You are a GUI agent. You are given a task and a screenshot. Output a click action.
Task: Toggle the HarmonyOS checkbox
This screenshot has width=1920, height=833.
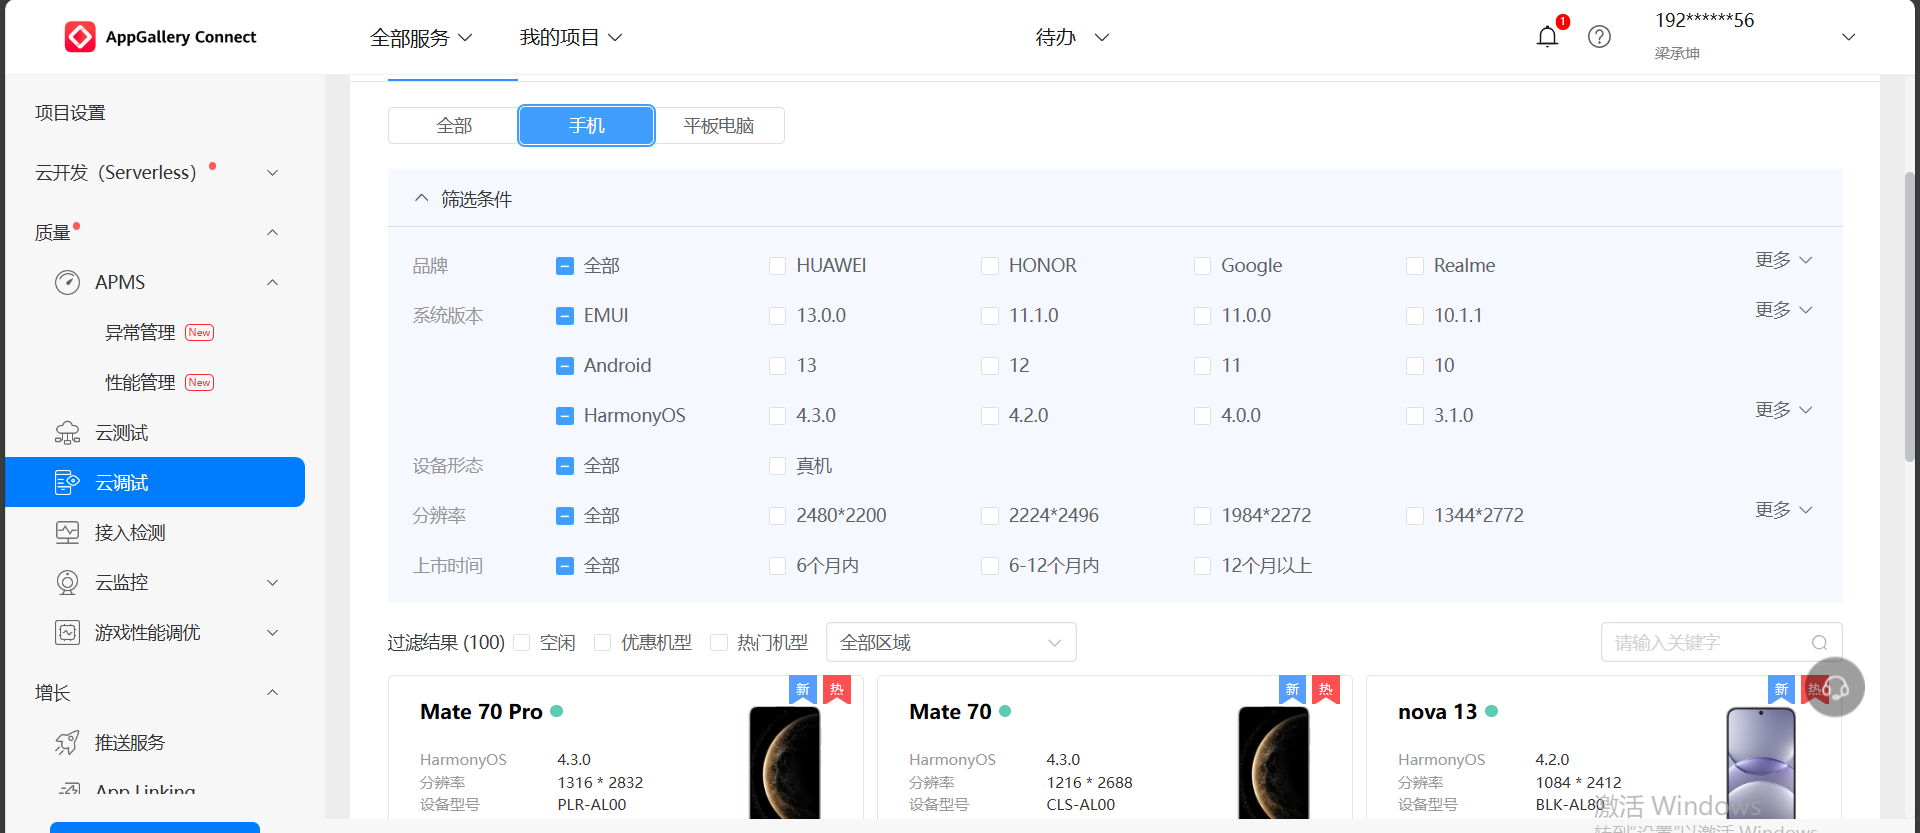tap(565, 416)
